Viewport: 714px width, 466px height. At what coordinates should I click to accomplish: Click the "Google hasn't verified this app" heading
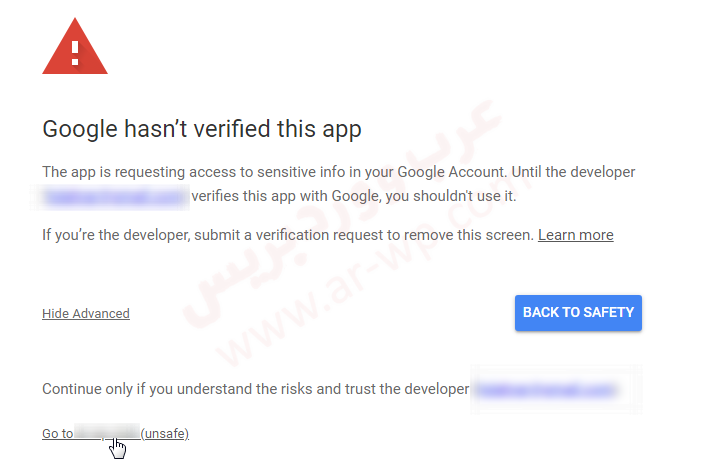[201, 129]
